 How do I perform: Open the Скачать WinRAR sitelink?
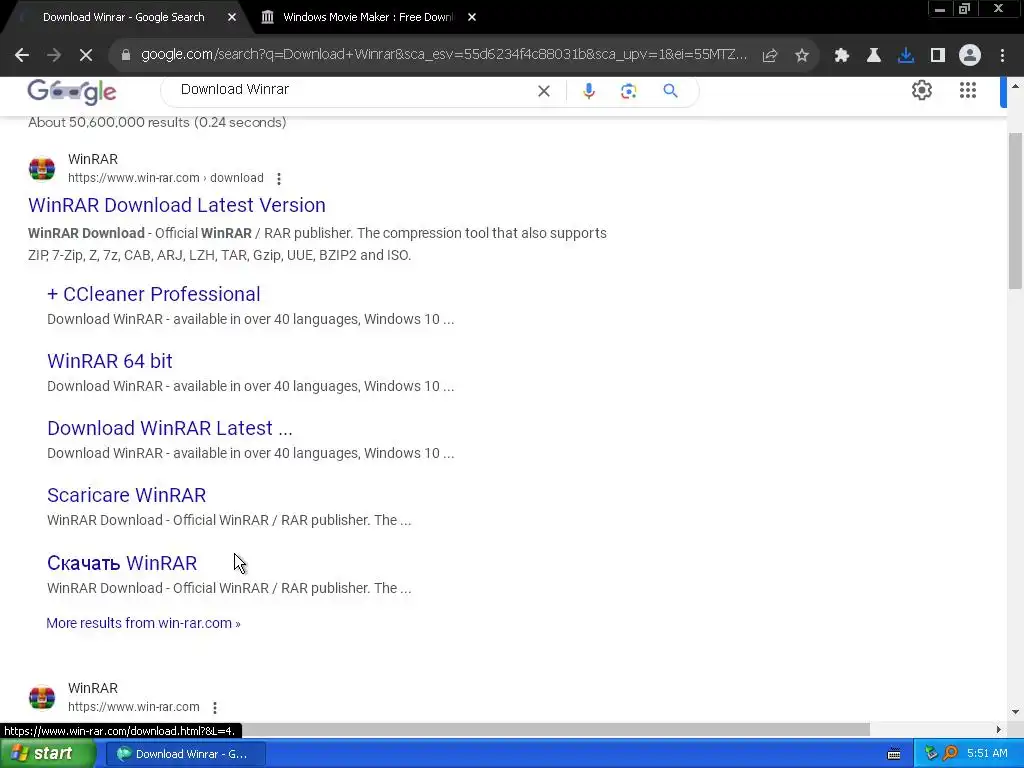(122, 563)
